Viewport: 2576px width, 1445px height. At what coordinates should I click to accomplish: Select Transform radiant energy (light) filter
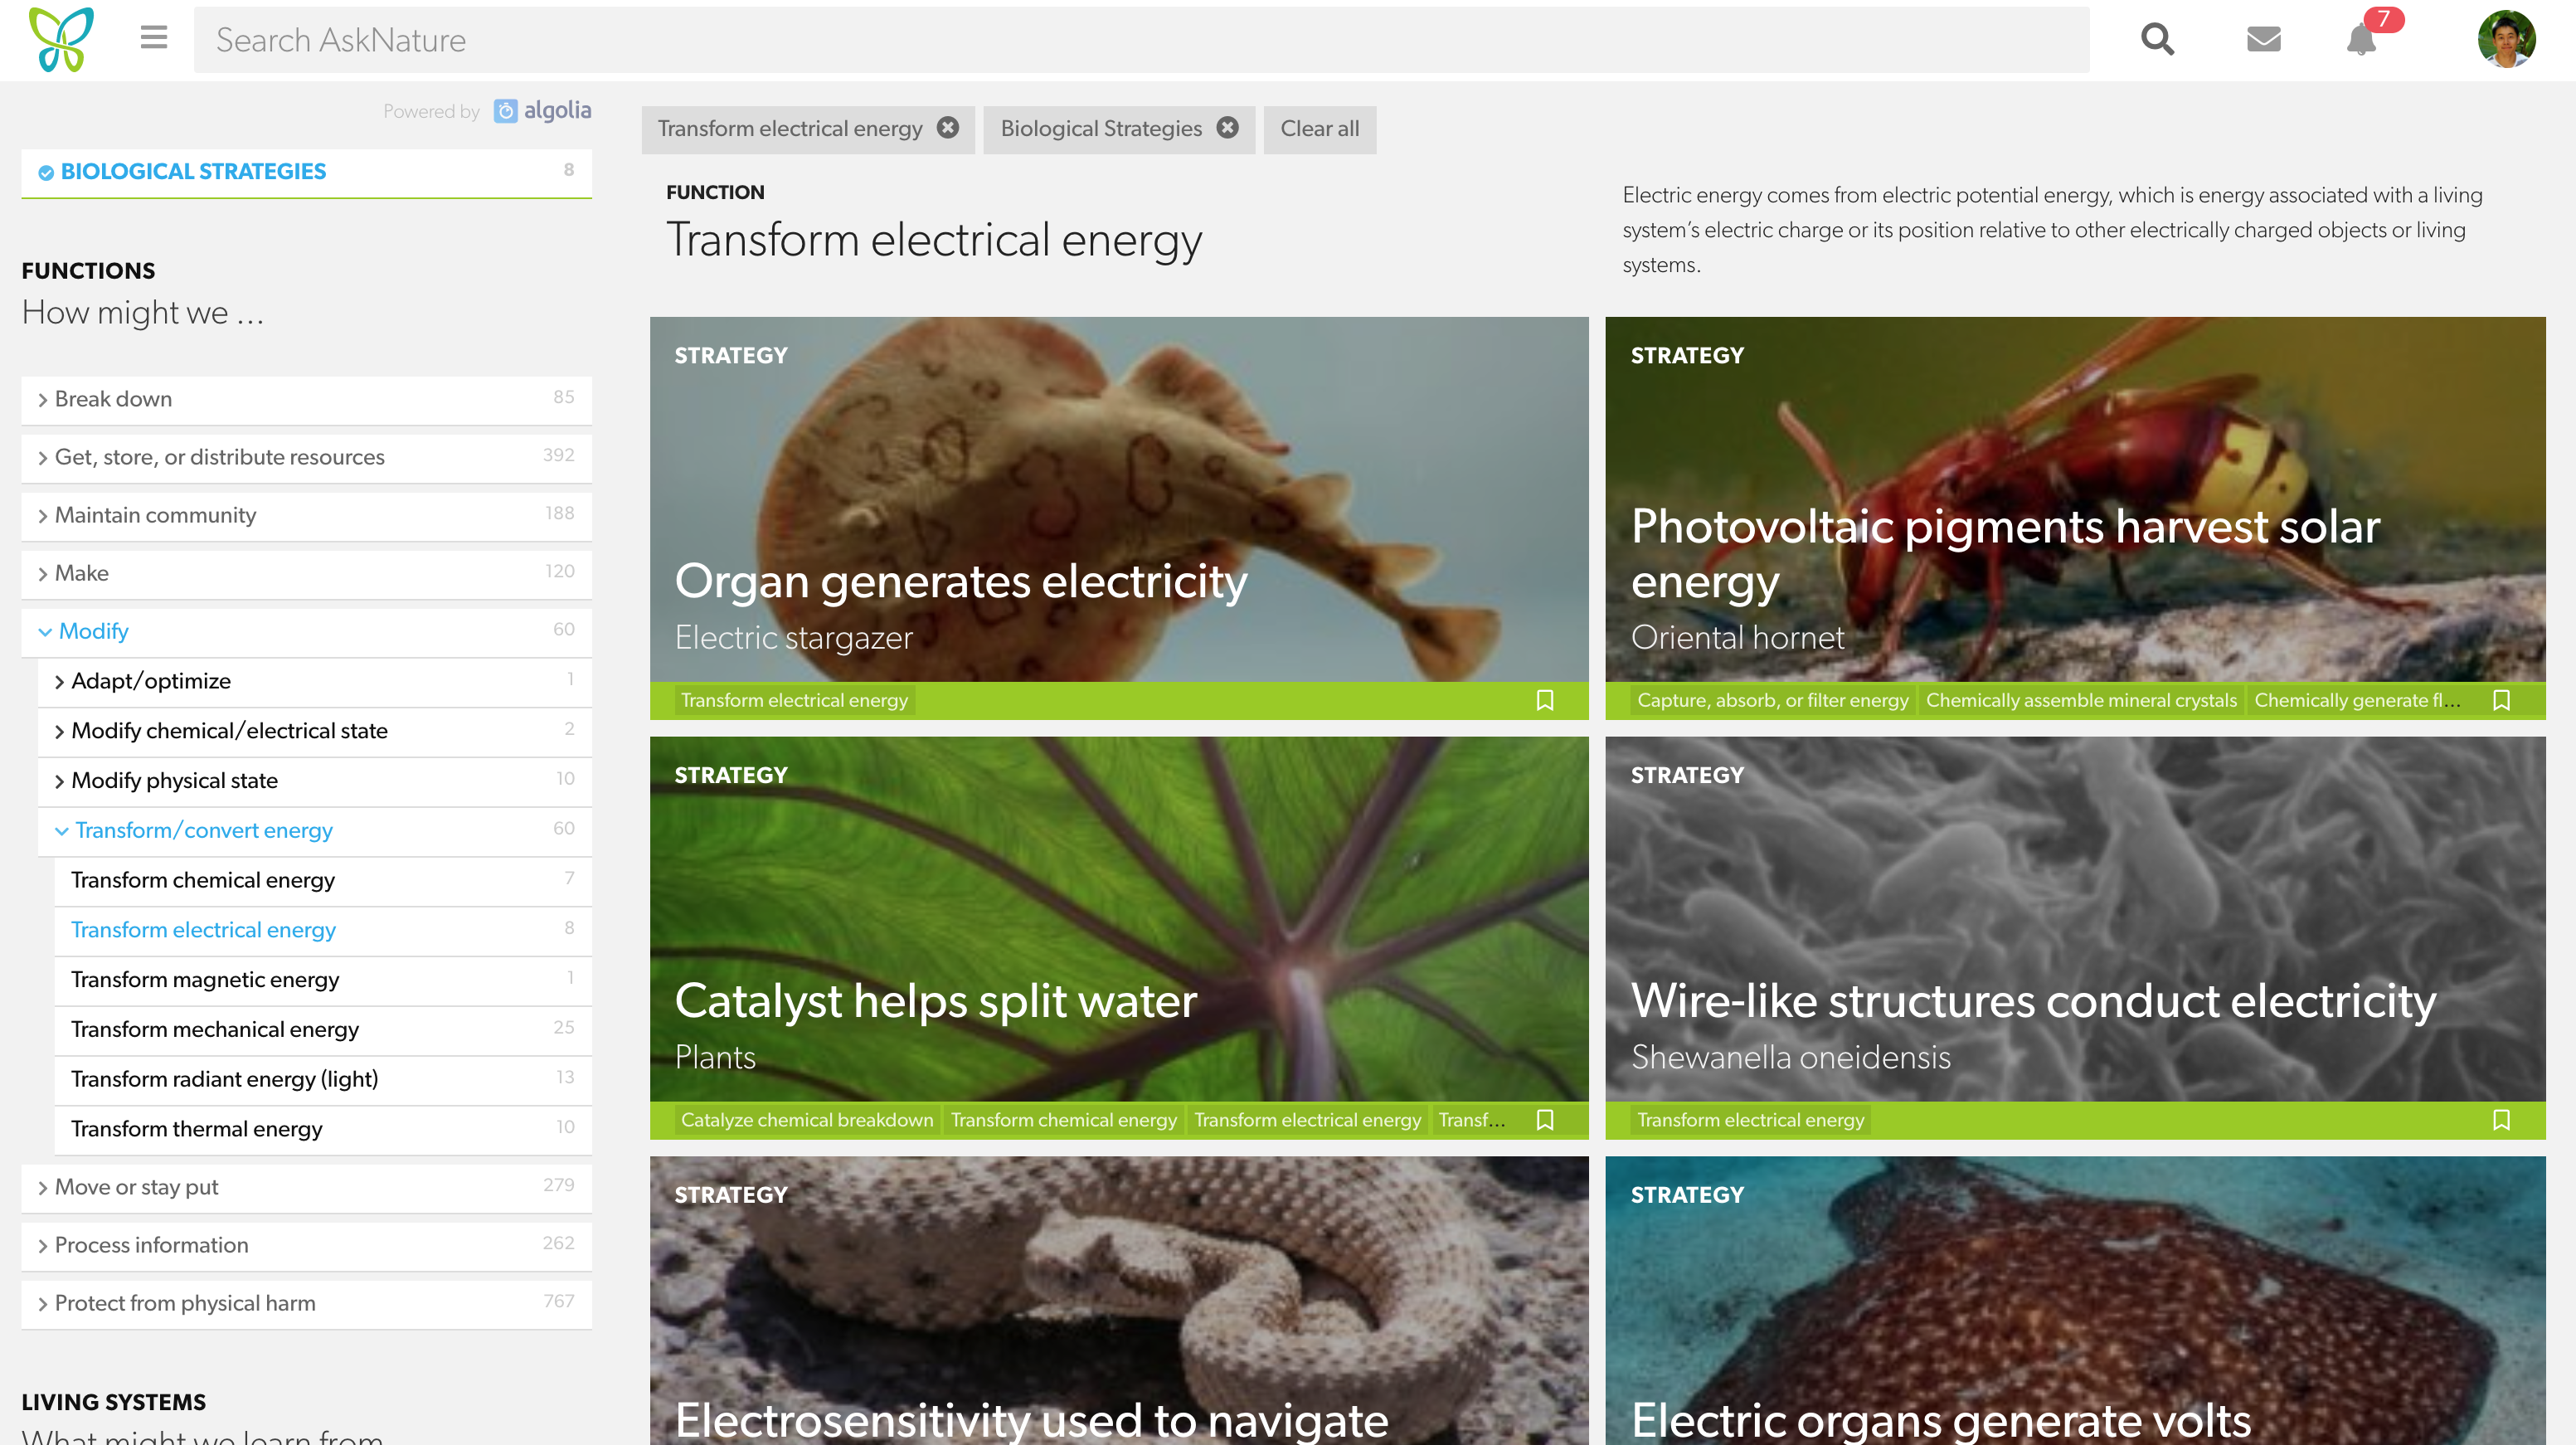point(322,1079)
